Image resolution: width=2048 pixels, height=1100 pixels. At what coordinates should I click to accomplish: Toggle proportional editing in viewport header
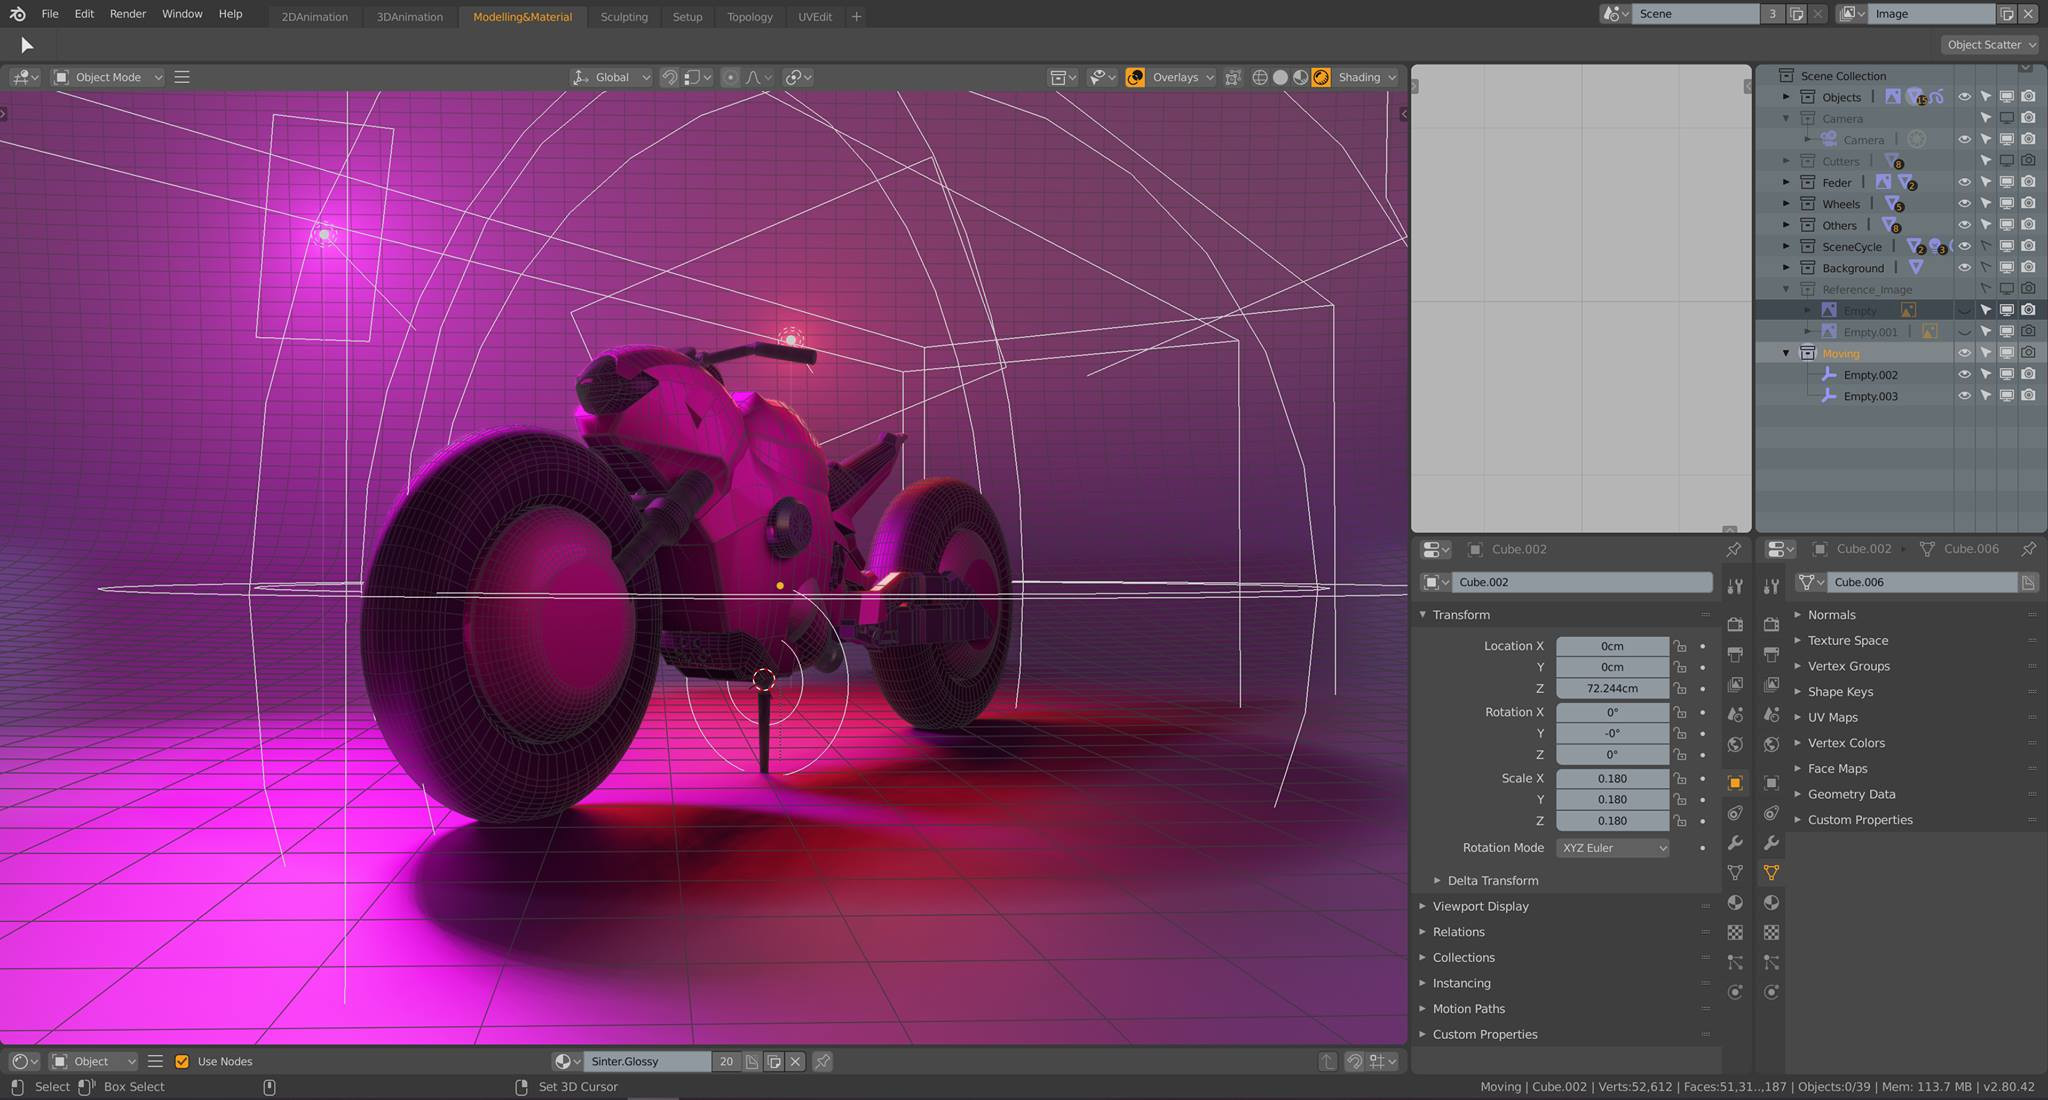tap(730, 77)
